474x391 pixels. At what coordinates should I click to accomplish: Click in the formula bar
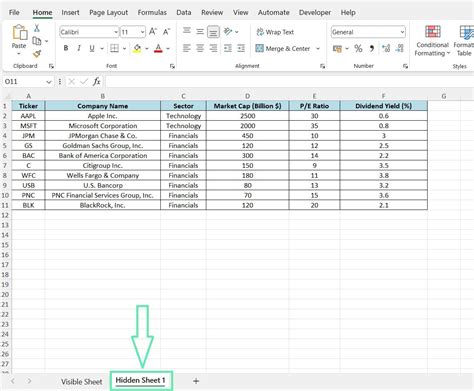[289, 81]
